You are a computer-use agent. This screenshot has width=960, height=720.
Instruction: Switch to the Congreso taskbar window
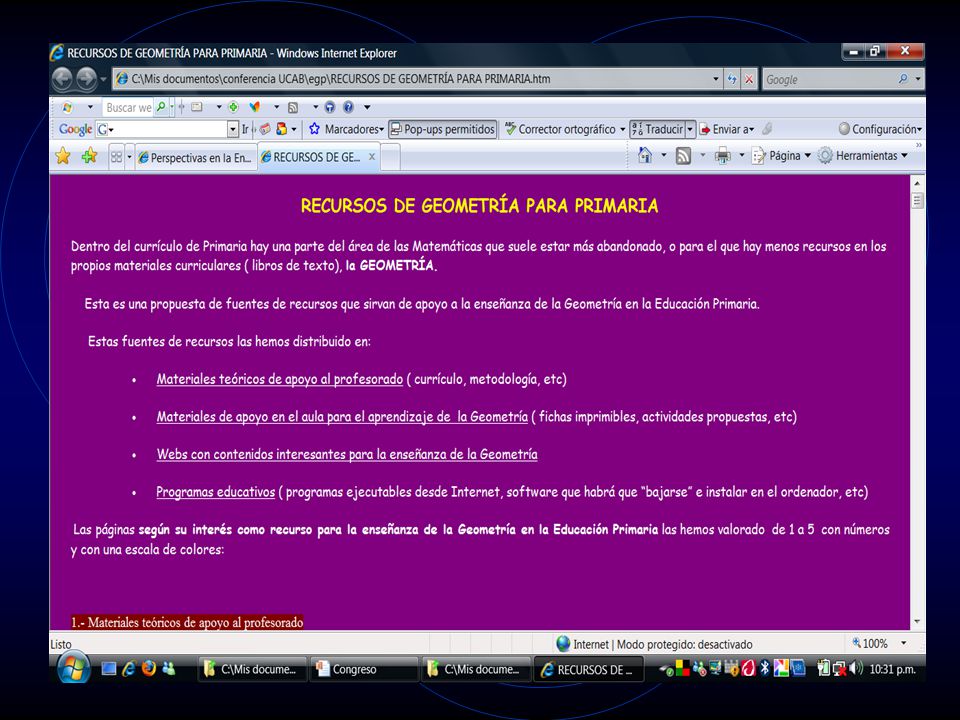[364, 669]
